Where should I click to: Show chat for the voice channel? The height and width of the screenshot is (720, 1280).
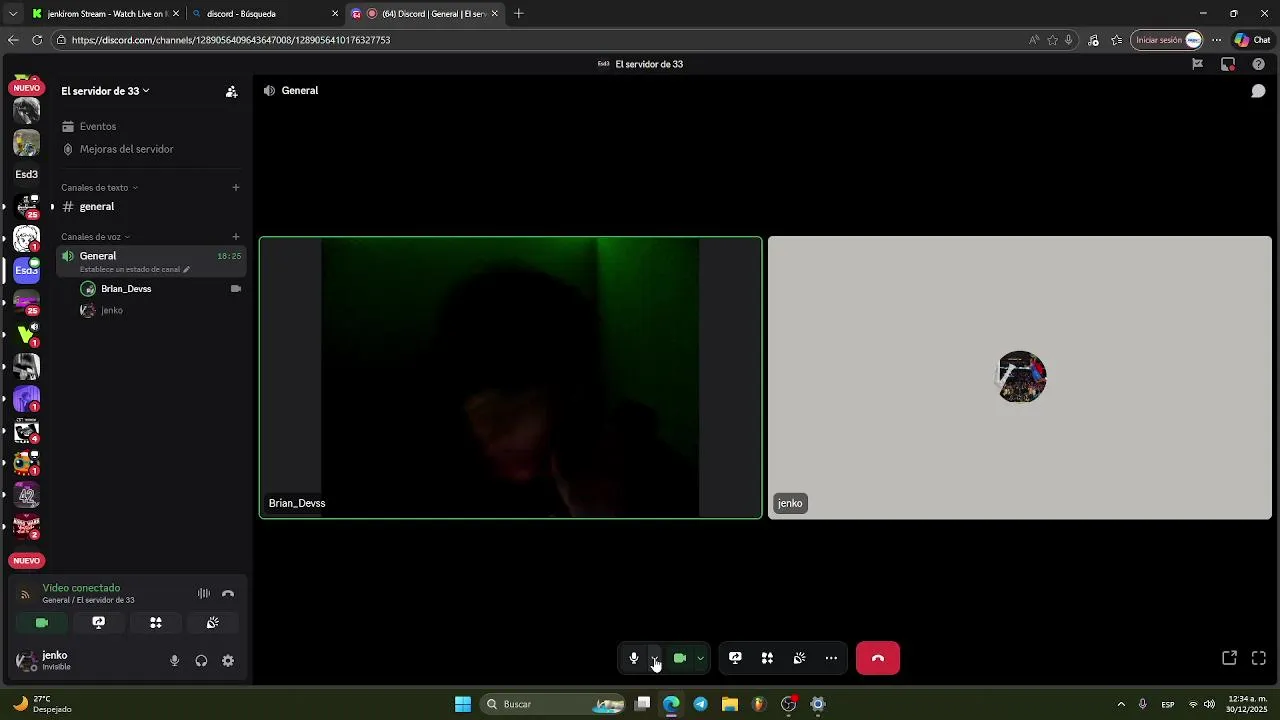[x=1258, y=91]
